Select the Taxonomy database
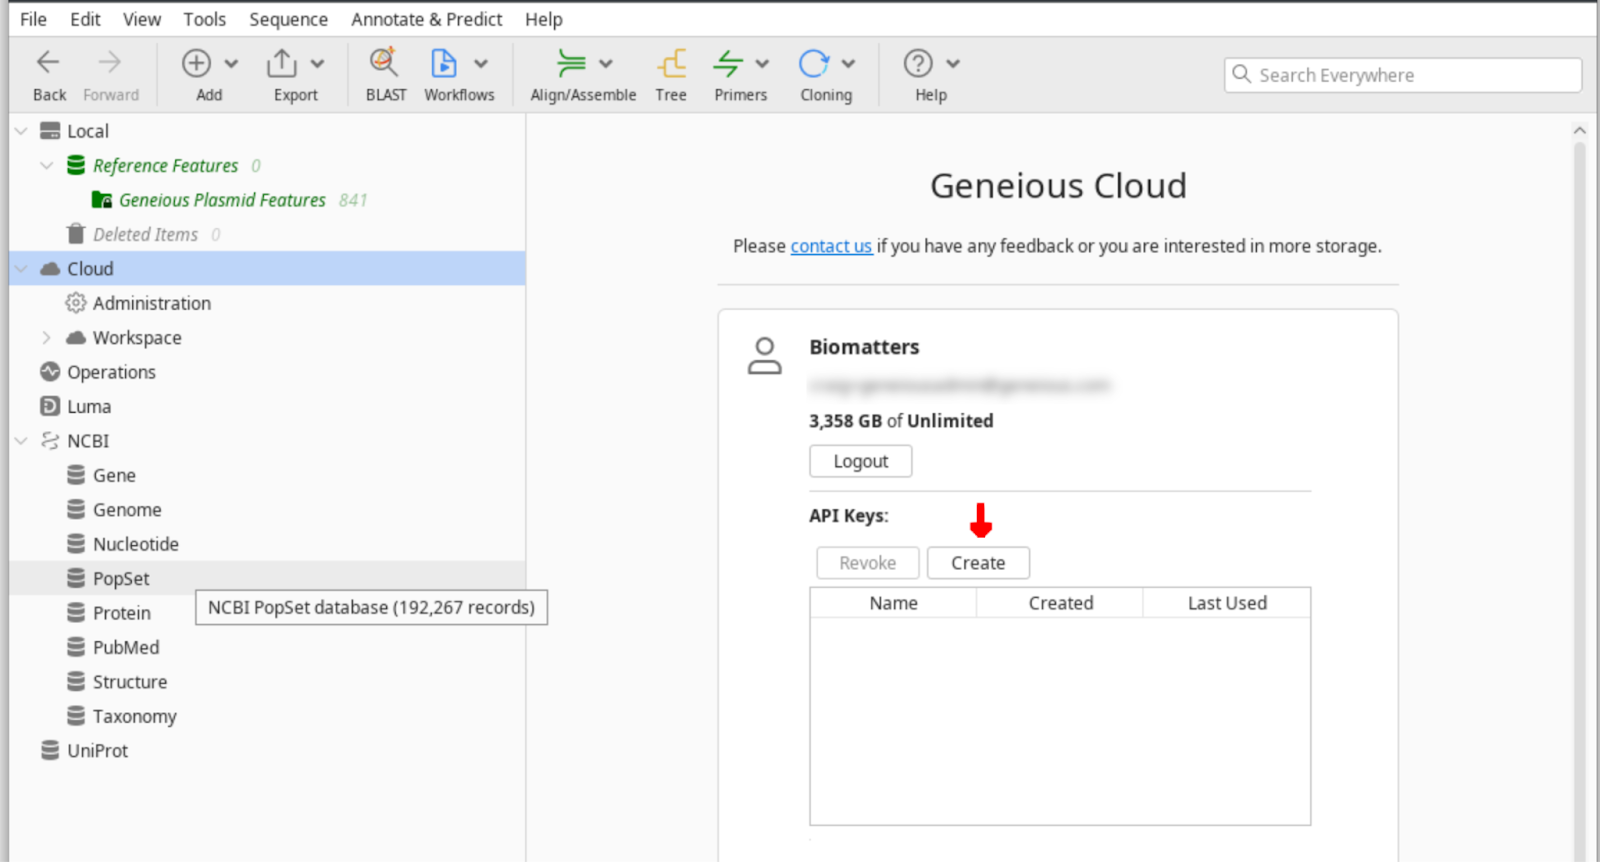 [135, 716]
